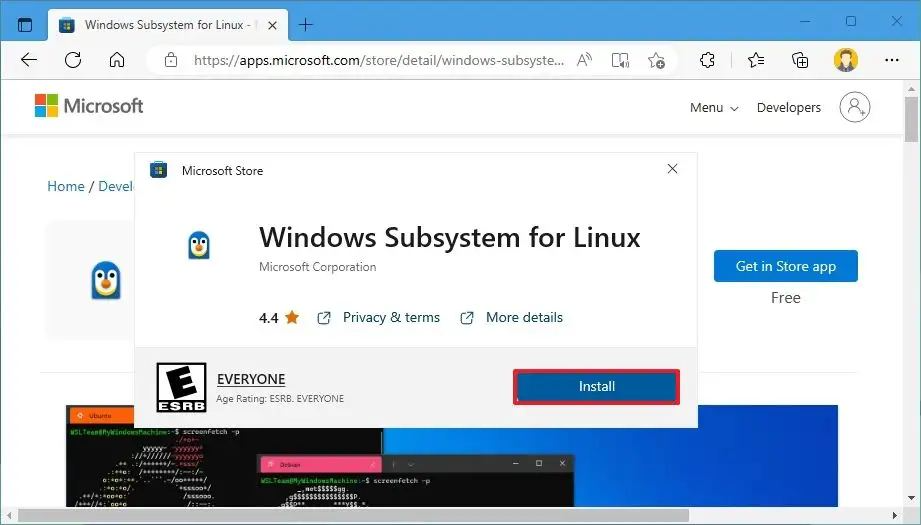Click the Devel breadcrumb link
This screenshot has height=525, width=921.
coord(116,186)
